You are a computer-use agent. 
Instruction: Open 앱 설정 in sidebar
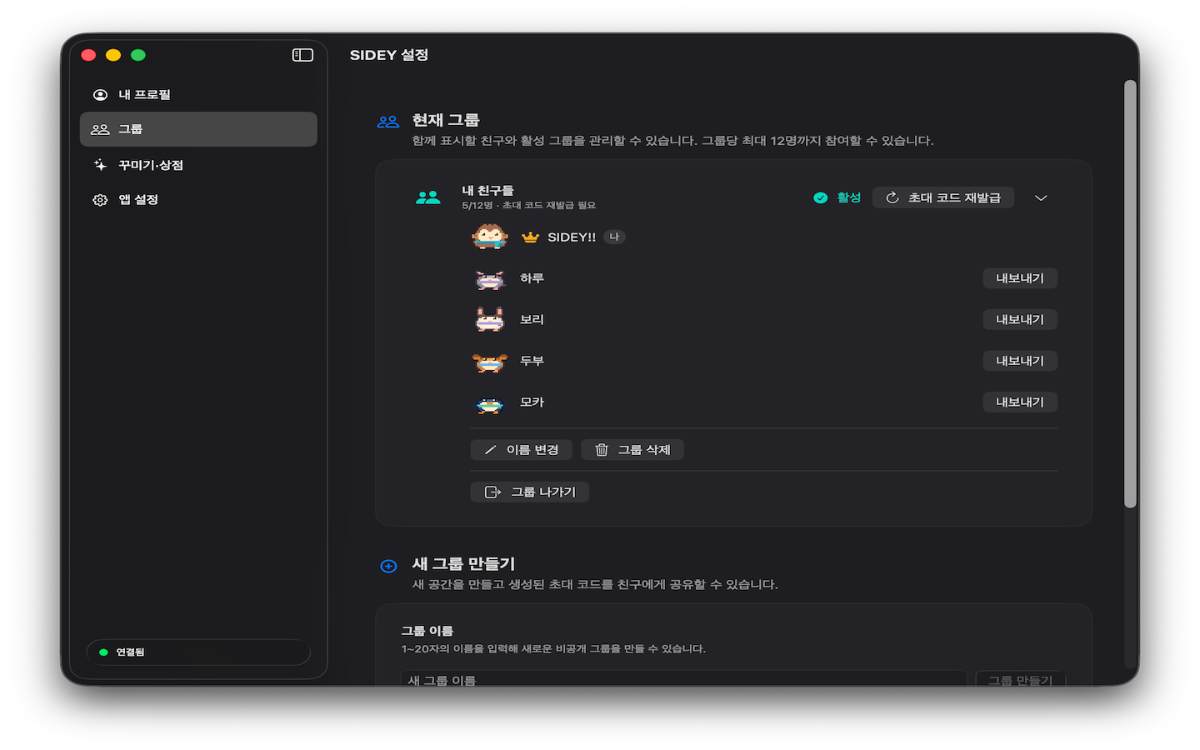(198, 200)
